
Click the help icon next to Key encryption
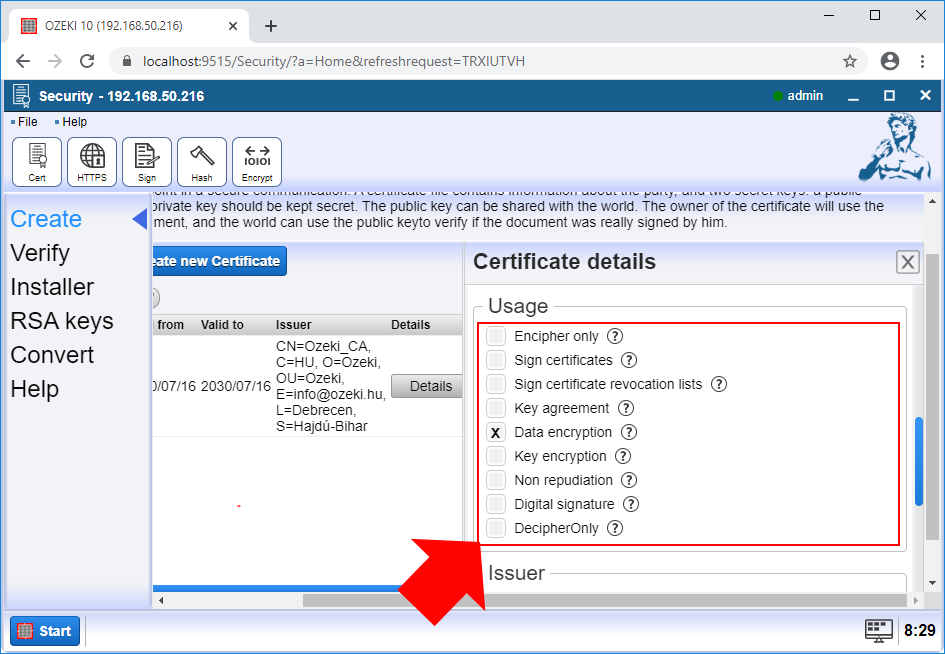tap(623, 456)
